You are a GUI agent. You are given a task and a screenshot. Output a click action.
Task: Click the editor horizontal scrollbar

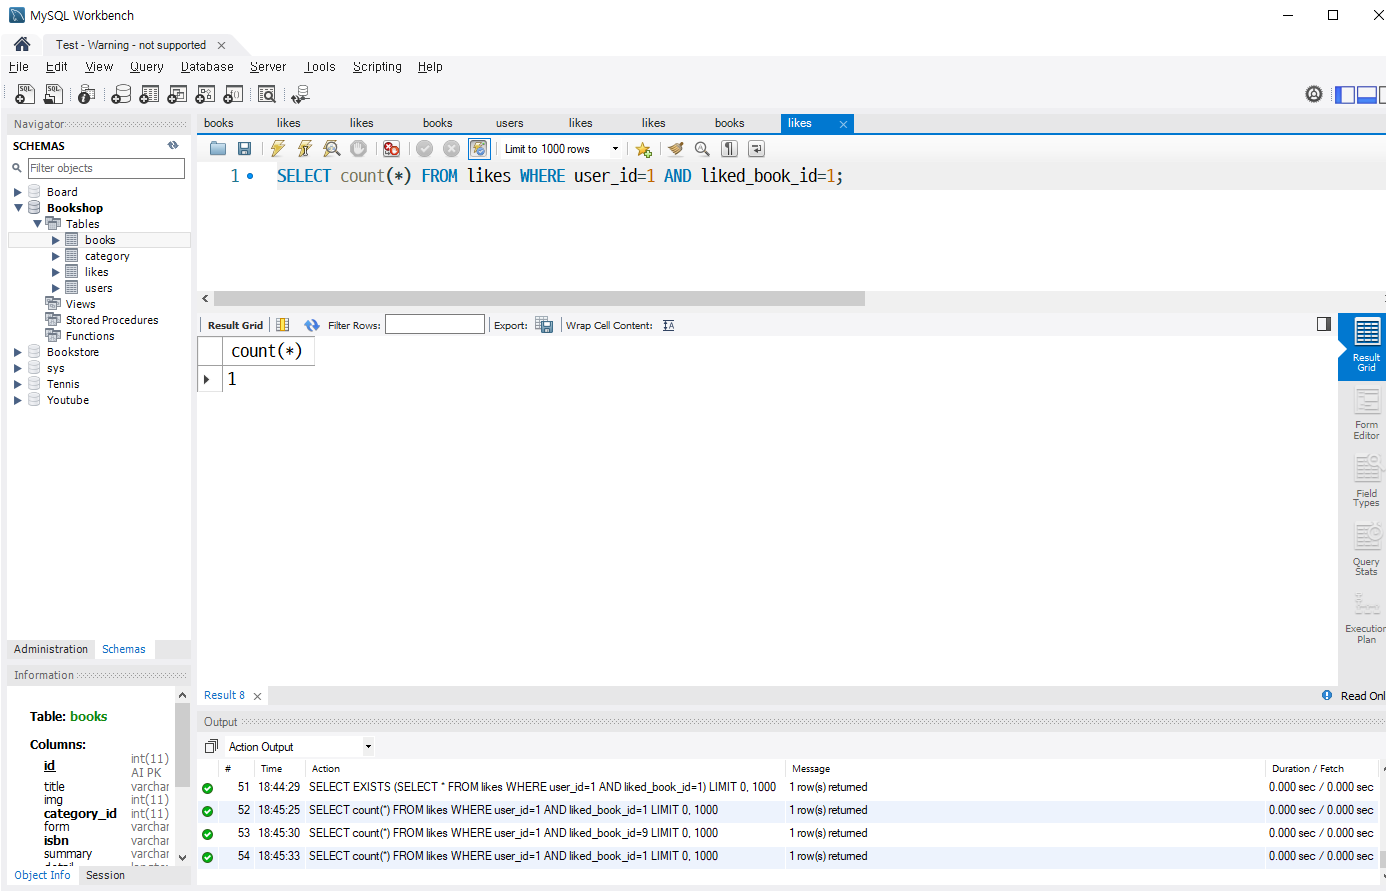(539, 298)
